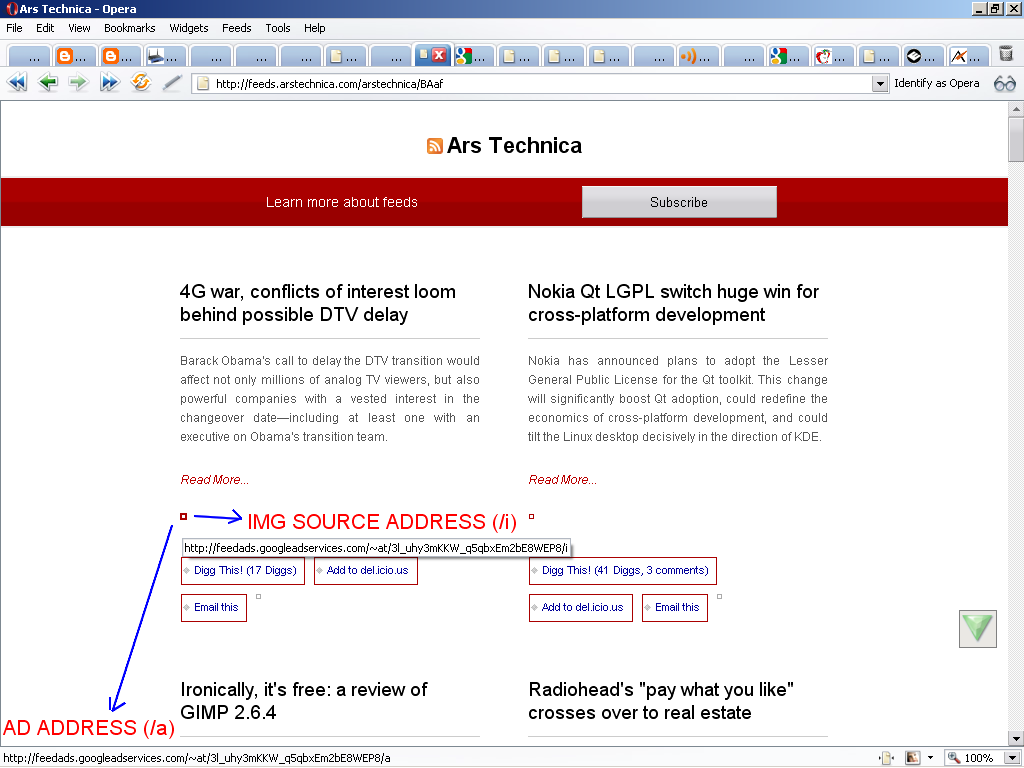Image resolution: width=1024 pixels, height=768 pixels.
Task: Click the vertical scrollbar thumb
Action: [1016, 140]
